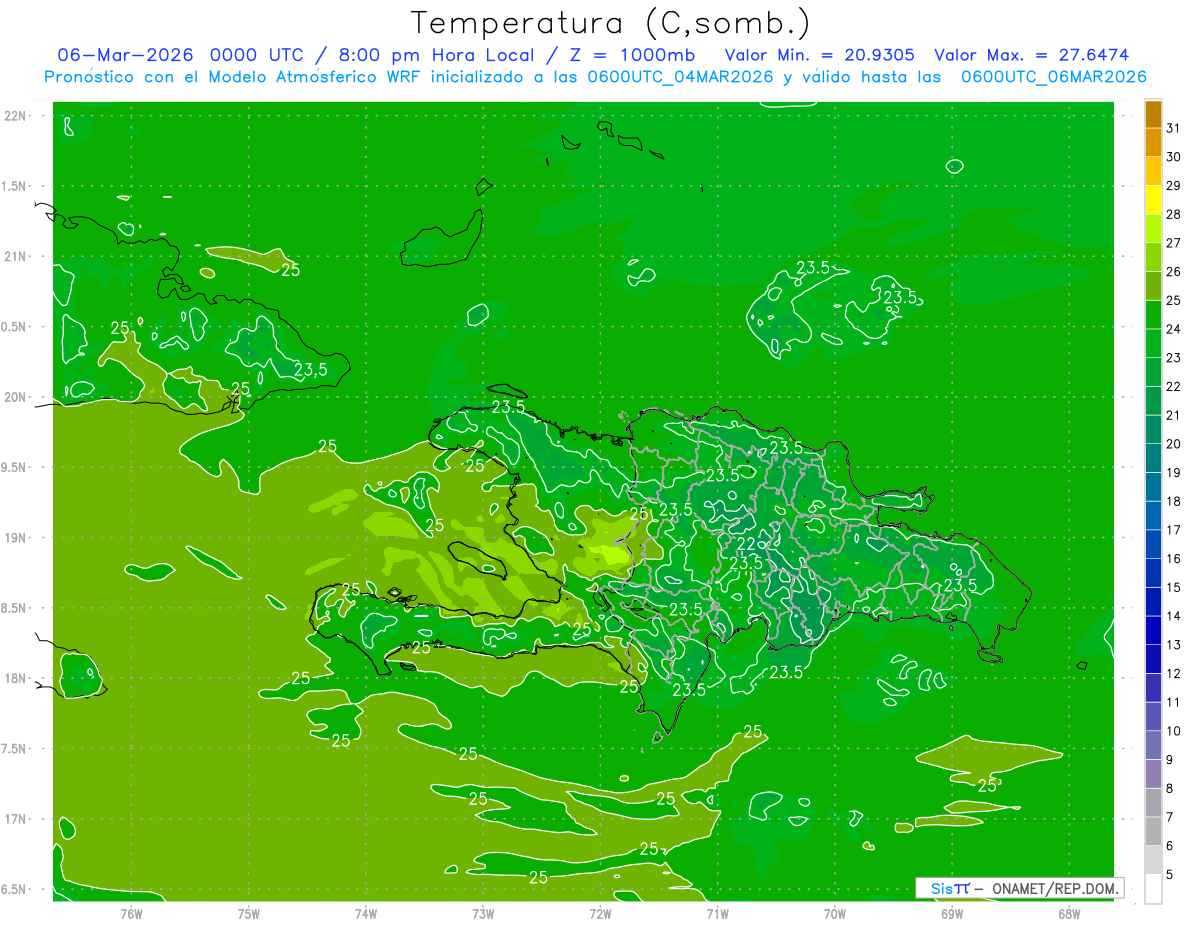1200x927 pixels.
Task: Click the 19N latitude axis label
Action: [x=16, y=538]
